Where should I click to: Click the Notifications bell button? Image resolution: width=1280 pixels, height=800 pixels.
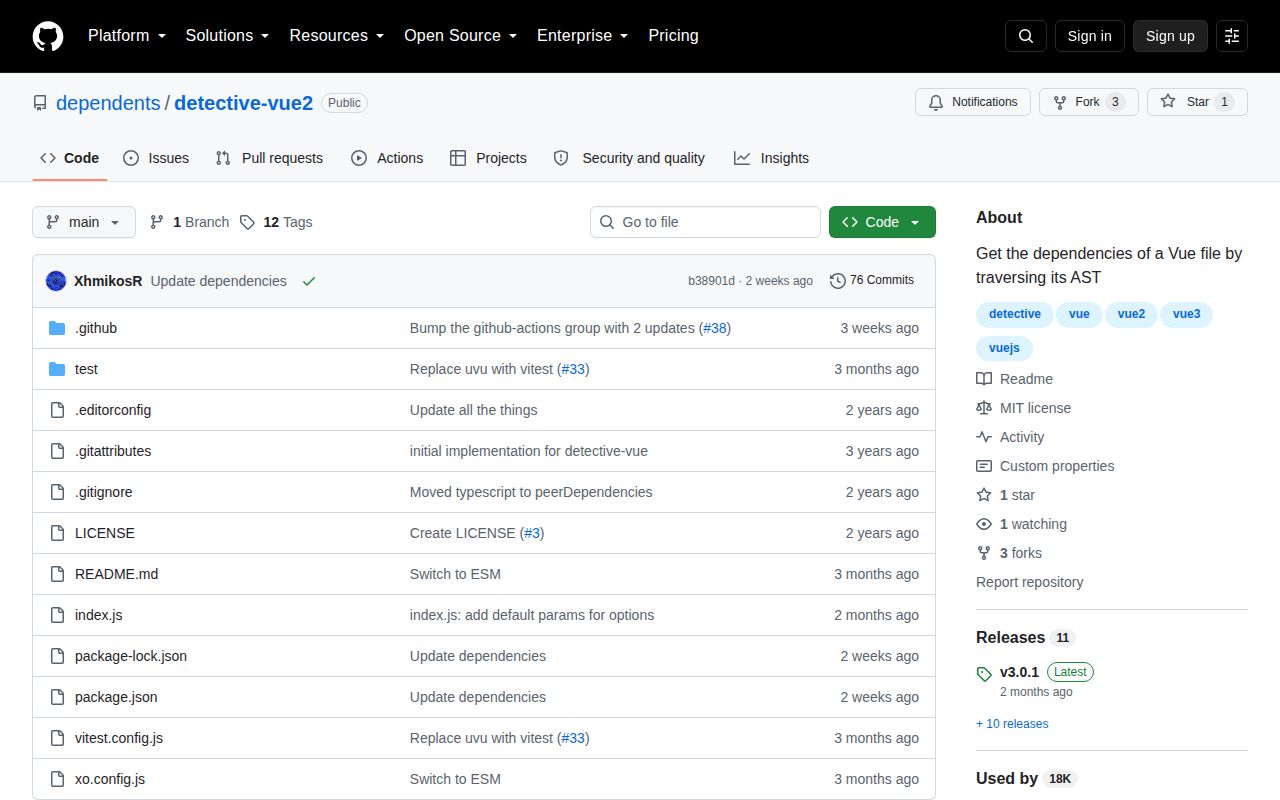973,102
